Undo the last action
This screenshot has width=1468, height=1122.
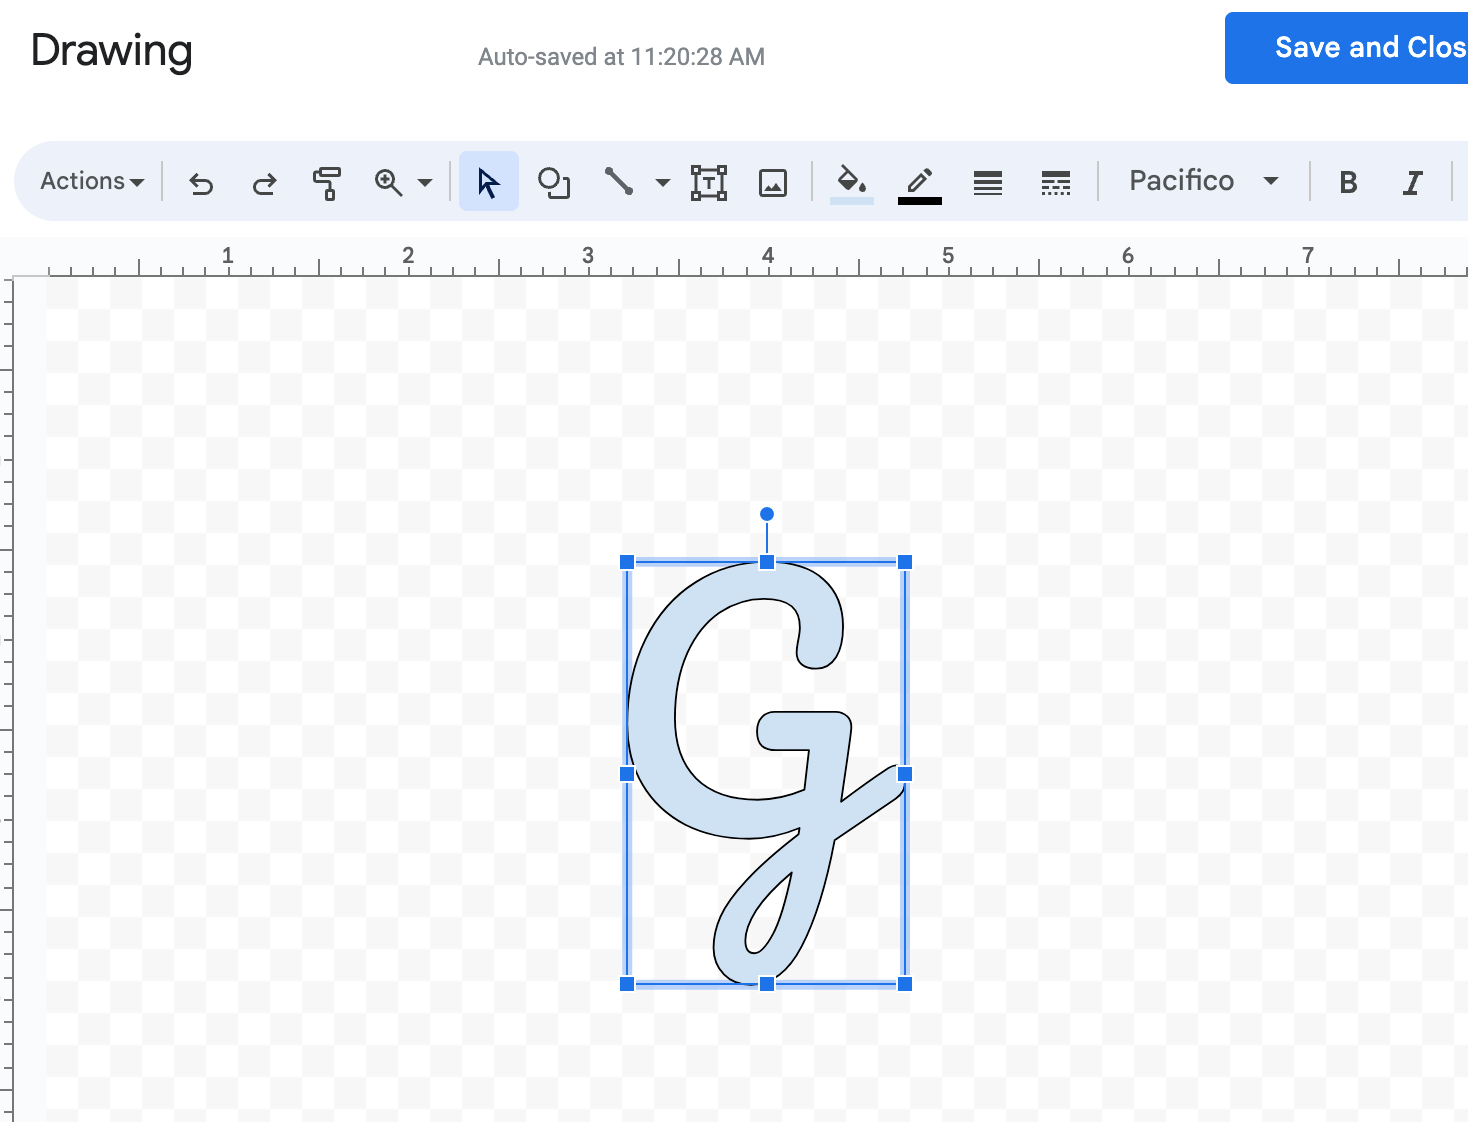click(201, 183)
